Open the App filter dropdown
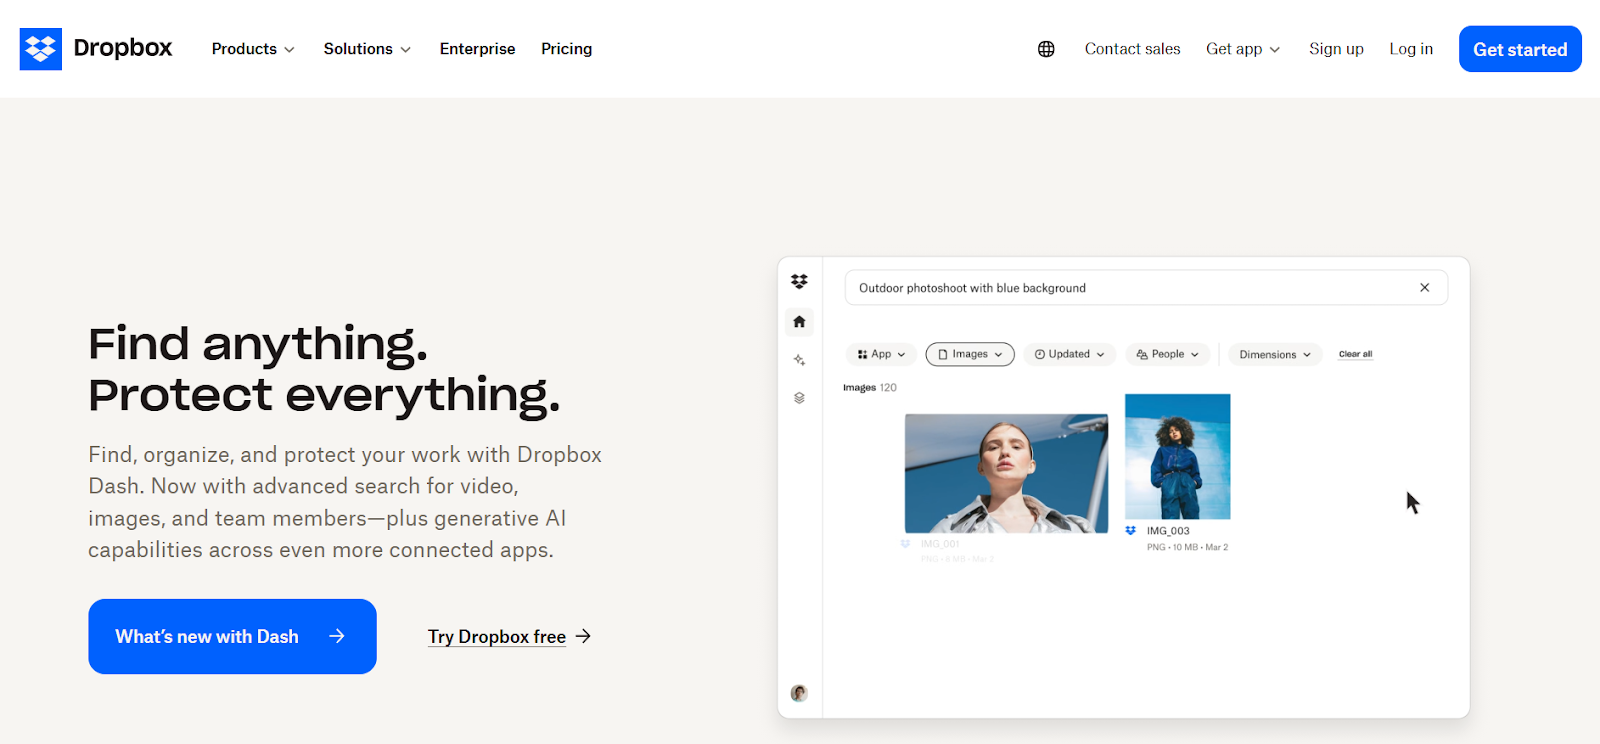1600x744 pixels. (881, 354)
